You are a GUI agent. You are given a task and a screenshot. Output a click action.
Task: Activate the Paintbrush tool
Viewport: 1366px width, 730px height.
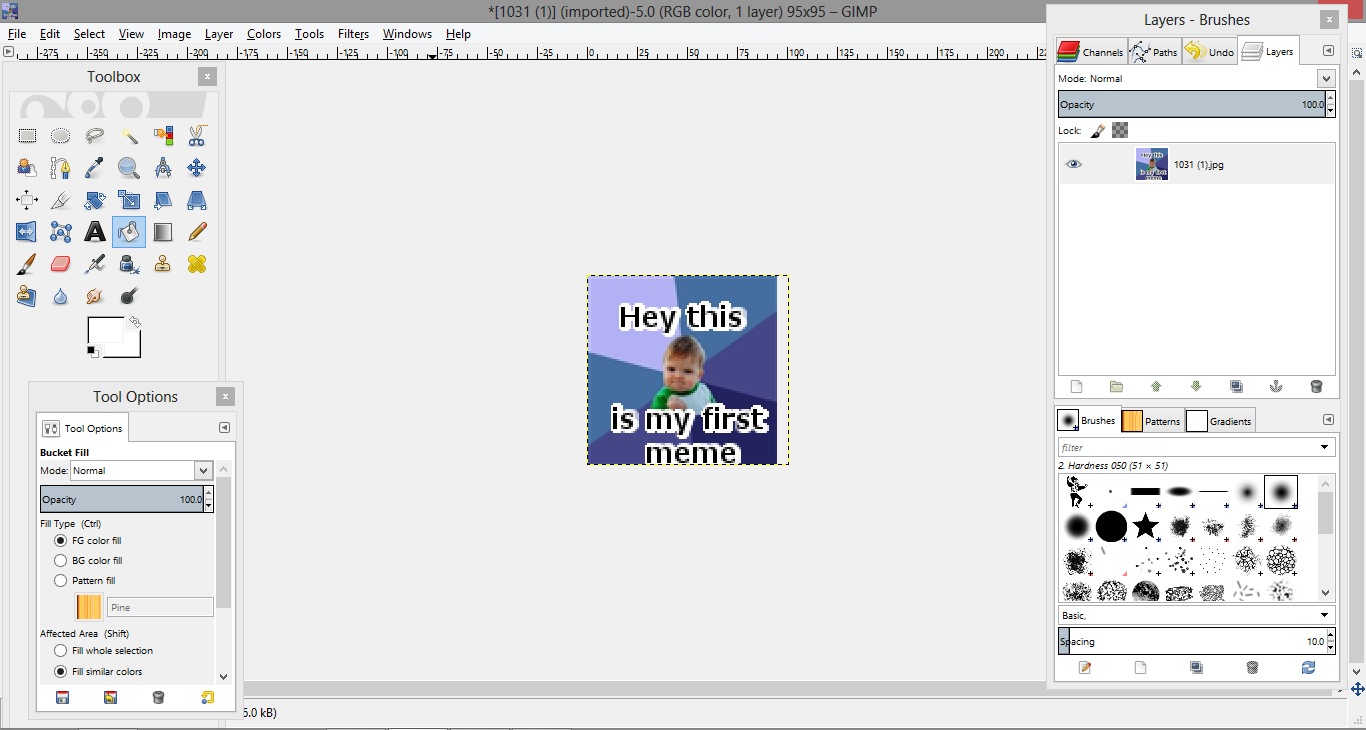27,264
